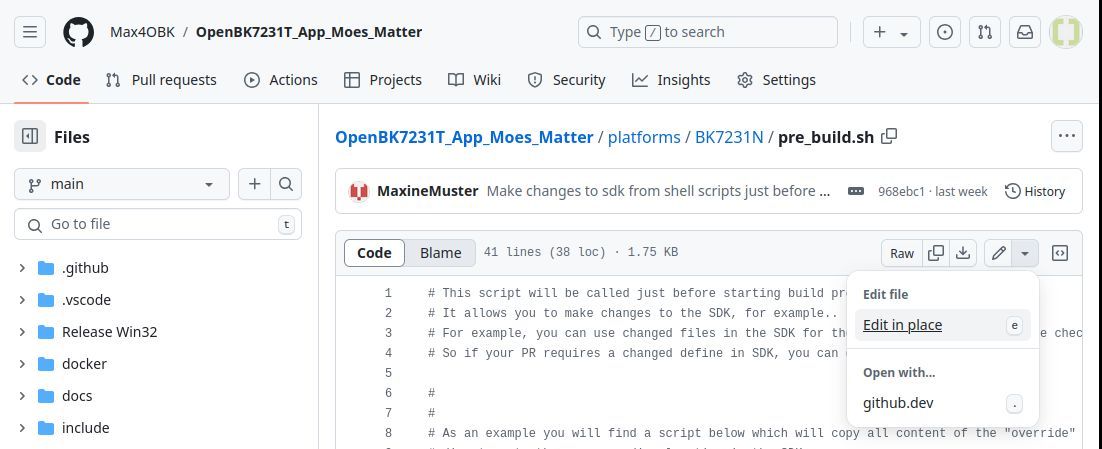Open the platforms breadcrumb link

(x=644, y=136)
